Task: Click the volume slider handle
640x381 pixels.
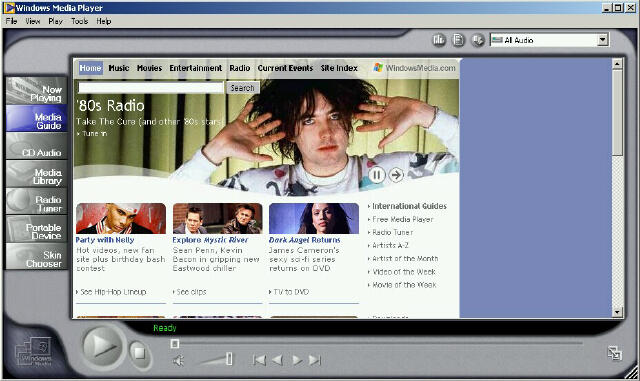Action: 229,359
